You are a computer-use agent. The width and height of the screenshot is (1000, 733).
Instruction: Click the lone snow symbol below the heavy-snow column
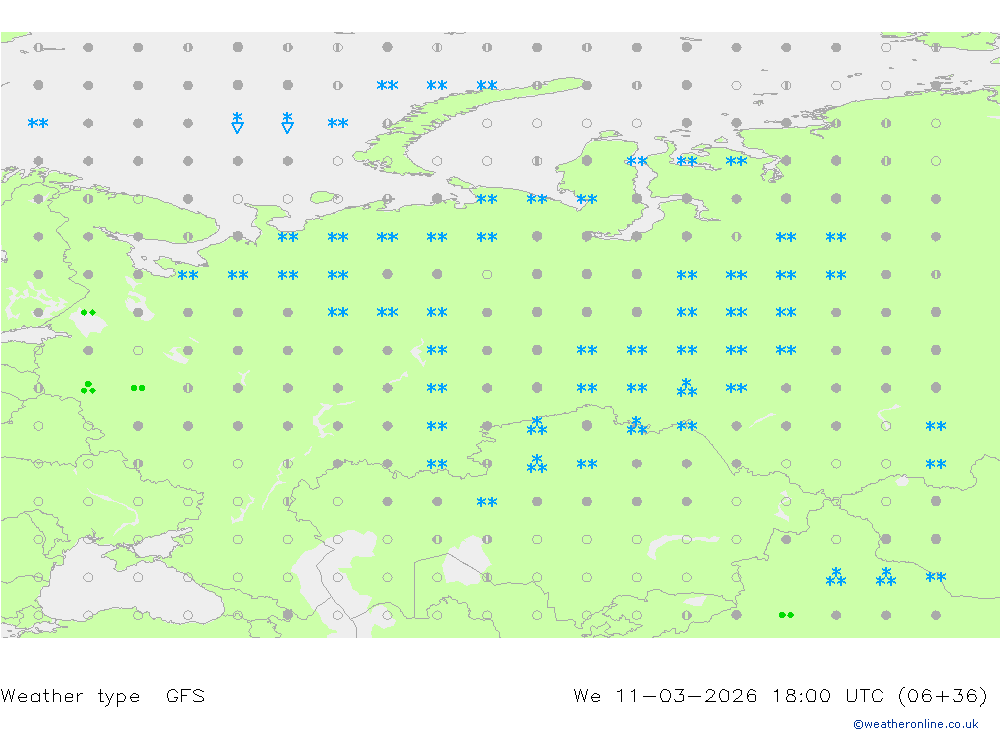point(487,502)
